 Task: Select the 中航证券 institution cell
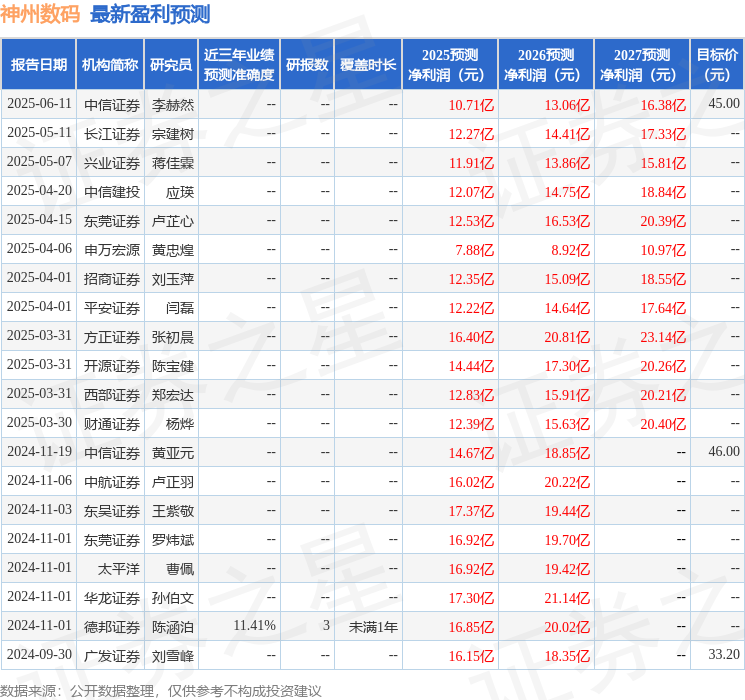(112, 482)
